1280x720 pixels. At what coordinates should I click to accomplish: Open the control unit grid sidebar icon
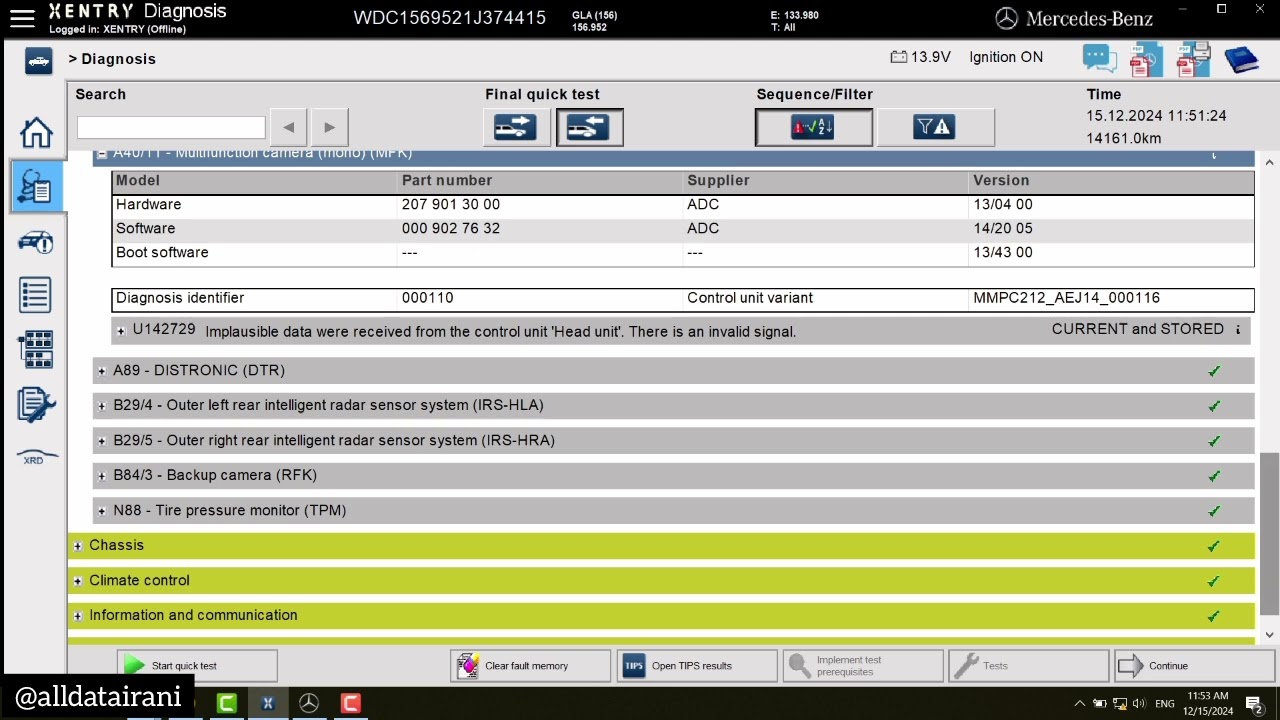36,350
